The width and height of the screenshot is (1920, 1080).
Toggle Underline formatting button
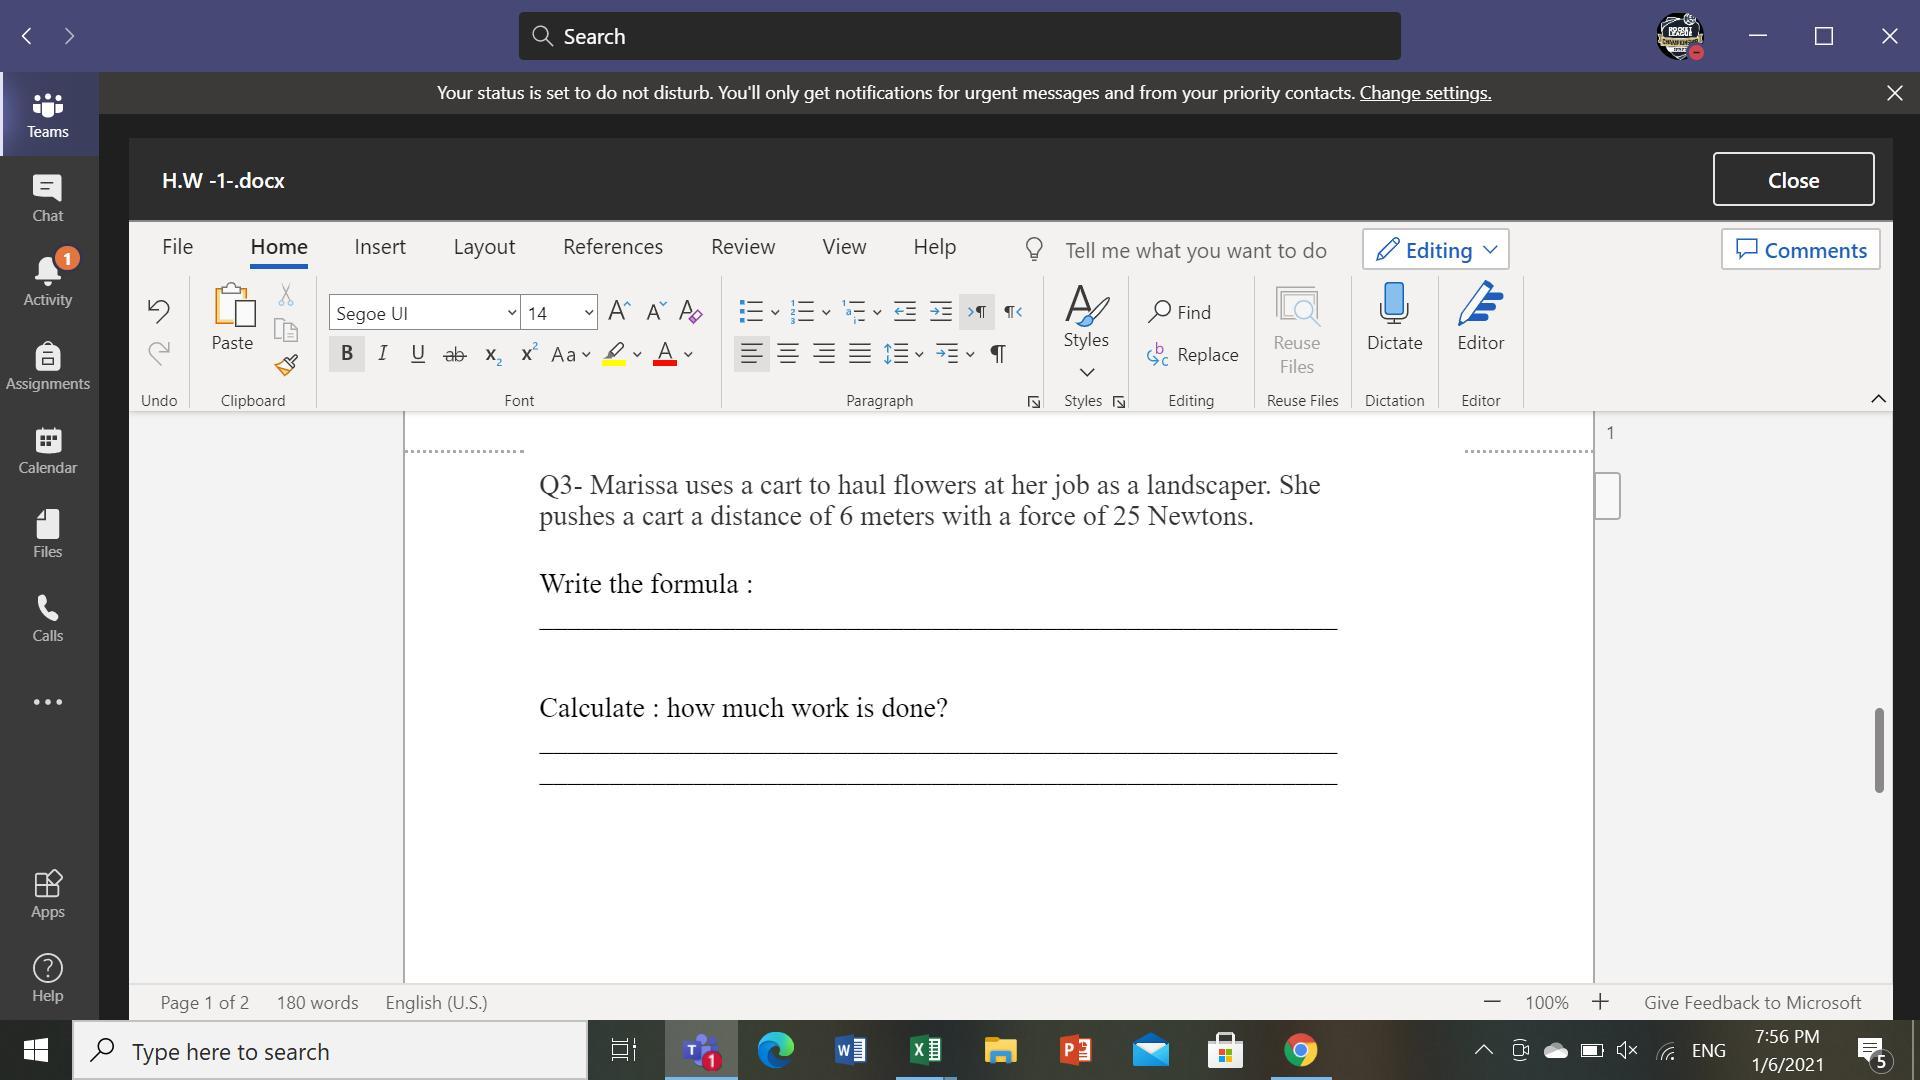pos(418,354)
